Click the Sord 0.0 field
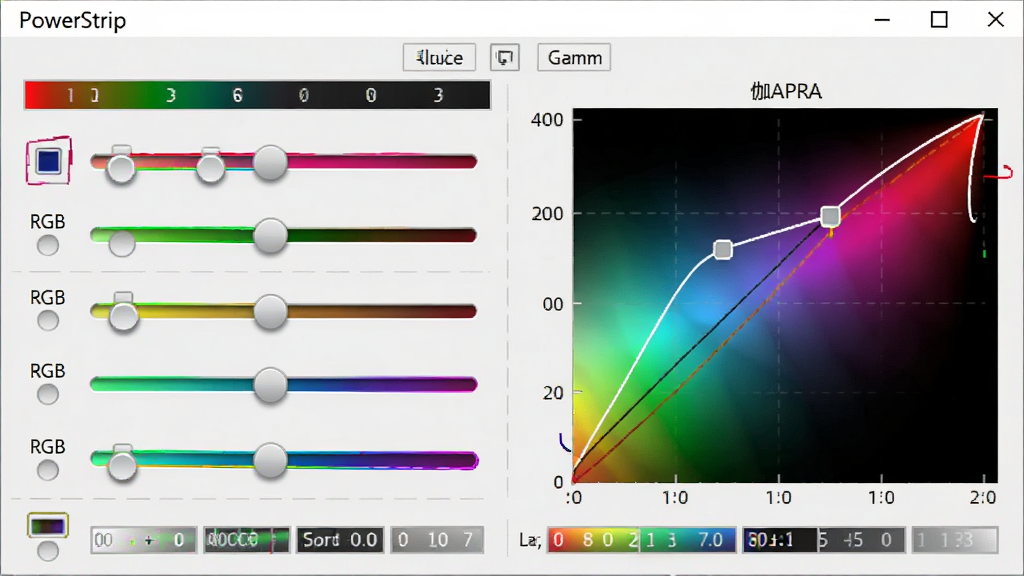 coord(340,540)
